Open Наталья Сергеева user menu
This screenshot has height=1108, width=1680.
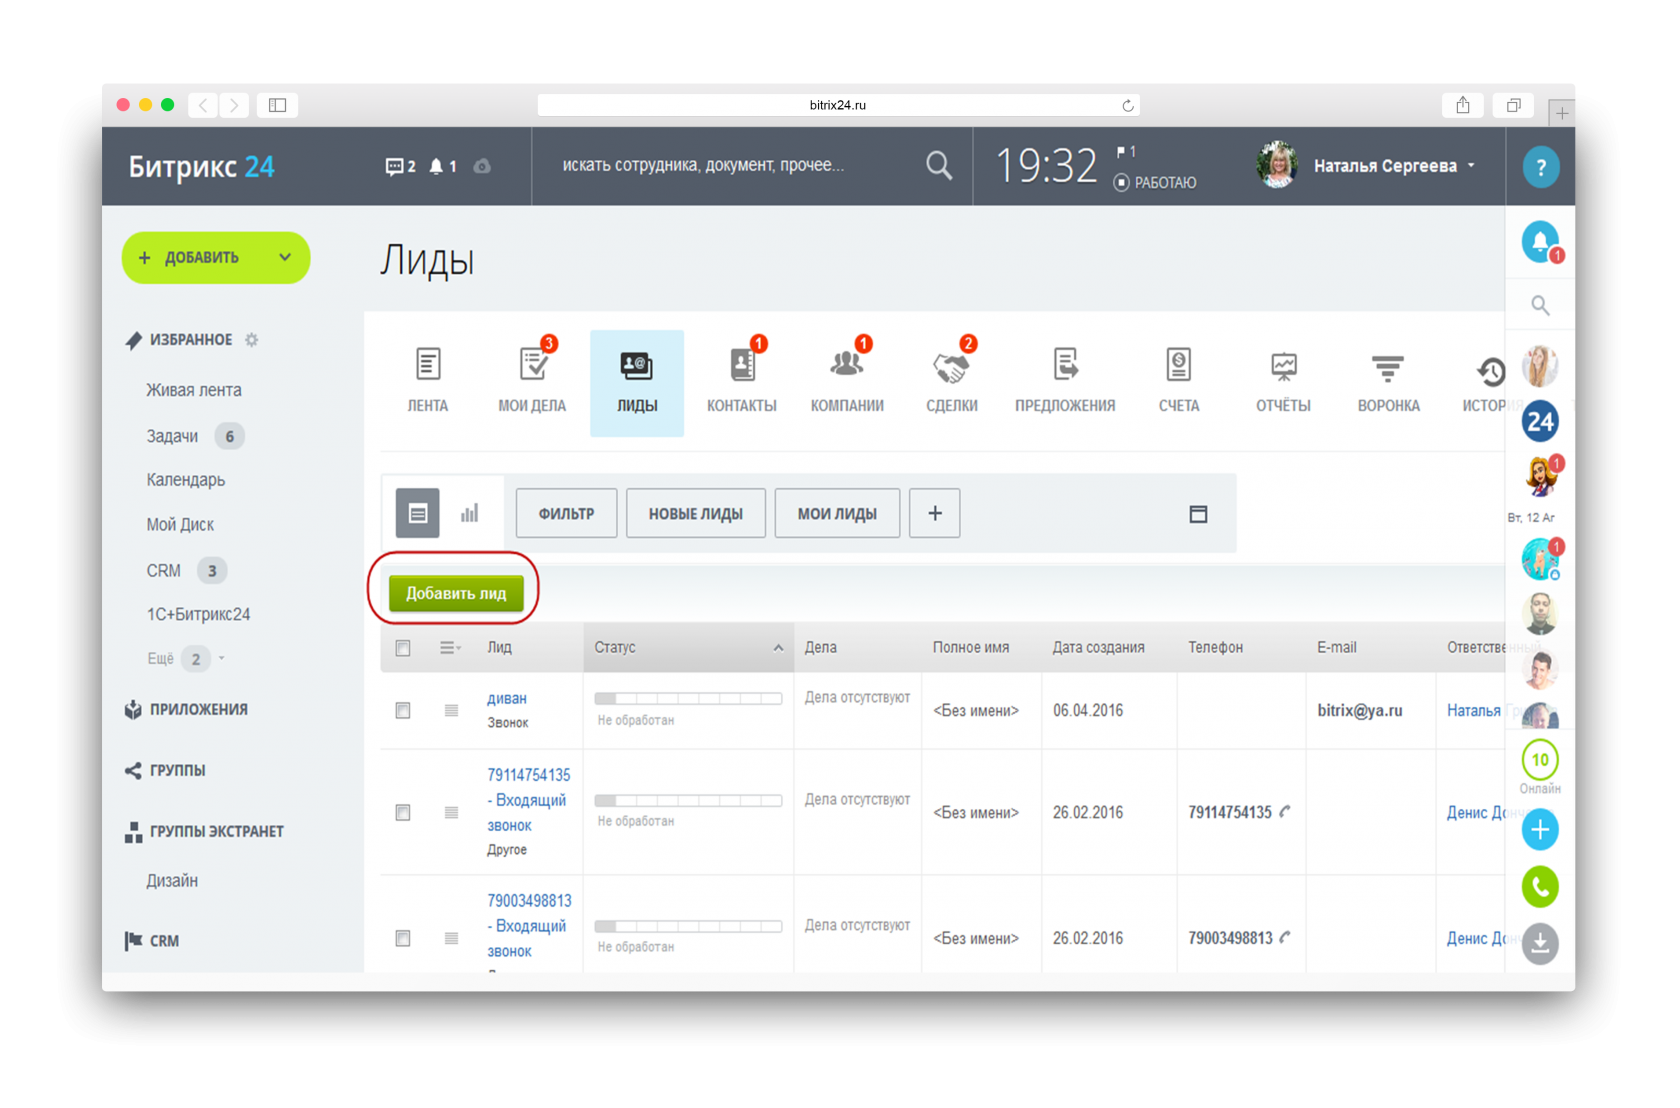pos(1394,166)
